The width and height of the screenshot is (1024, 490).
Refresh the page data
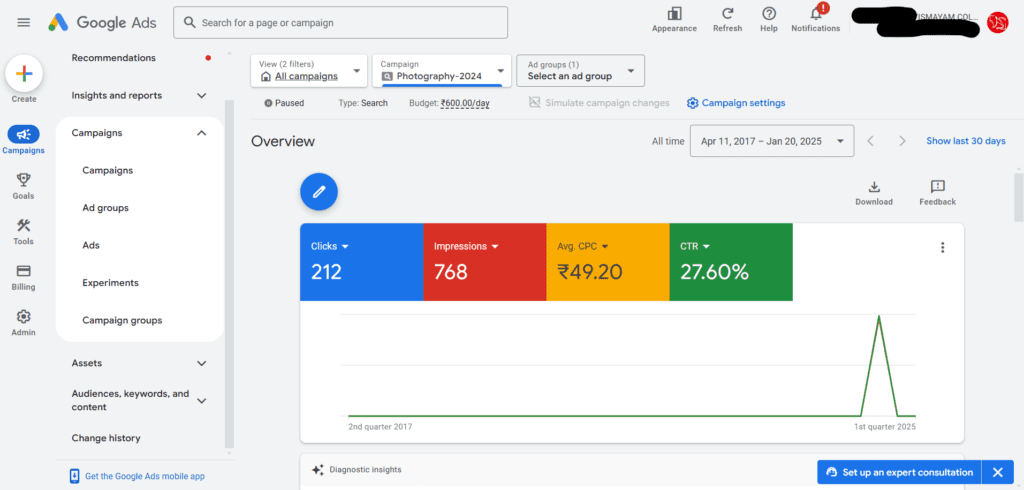click(x=727, y=20)
